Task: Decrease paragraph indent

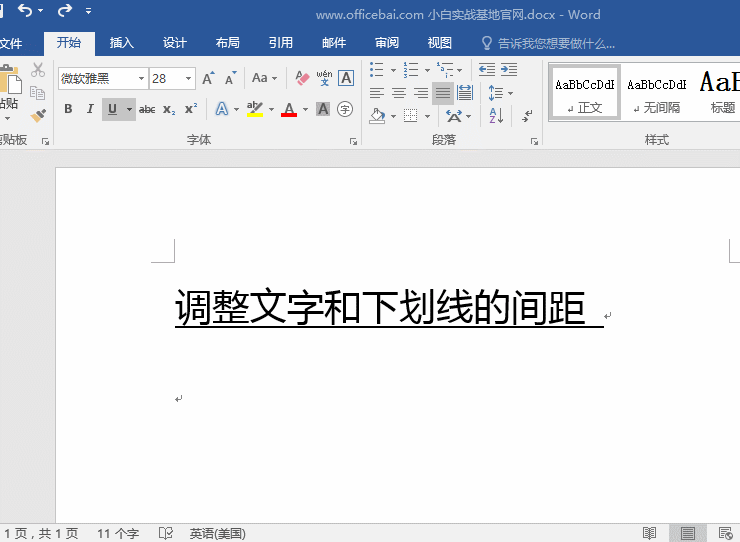Action: coord(487,69)
